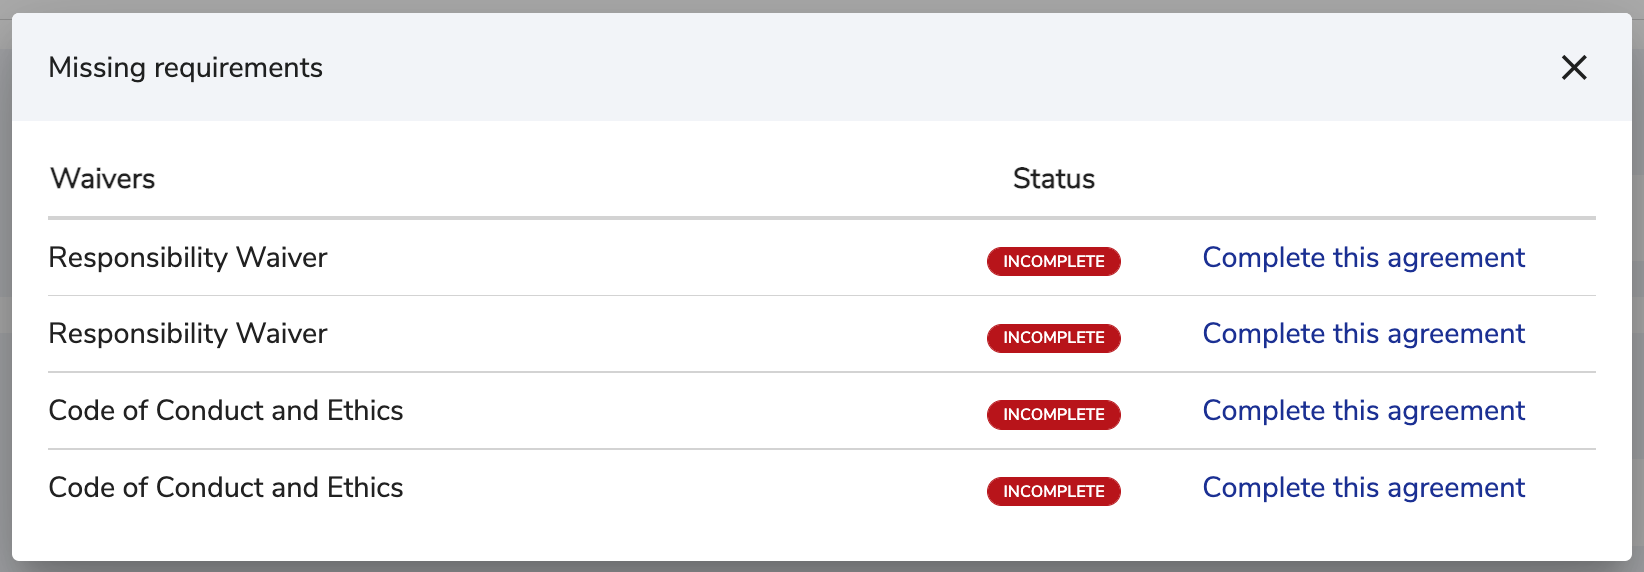Click INCOMPLETE badge on second Responsibility Waiver
1644x572 pixels.
[x=1053, y=338]
